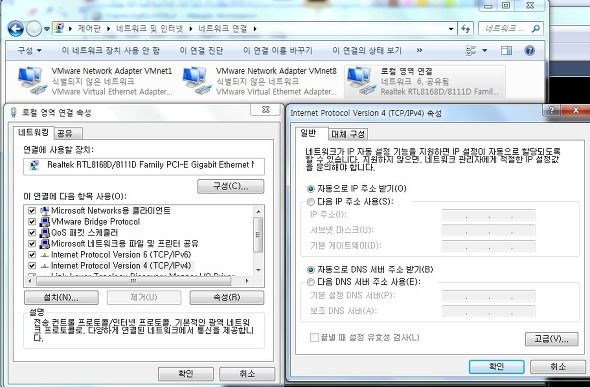Click the 구성(C)... button

pyautogui.click(x=231, y=187)
